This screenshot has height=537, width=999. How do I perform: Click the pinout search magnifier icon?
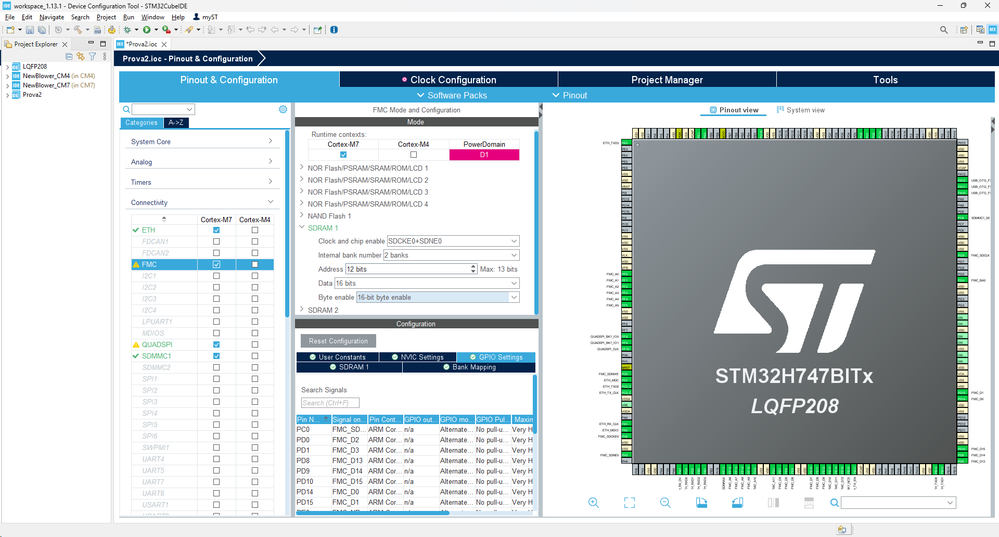(834, 503)
